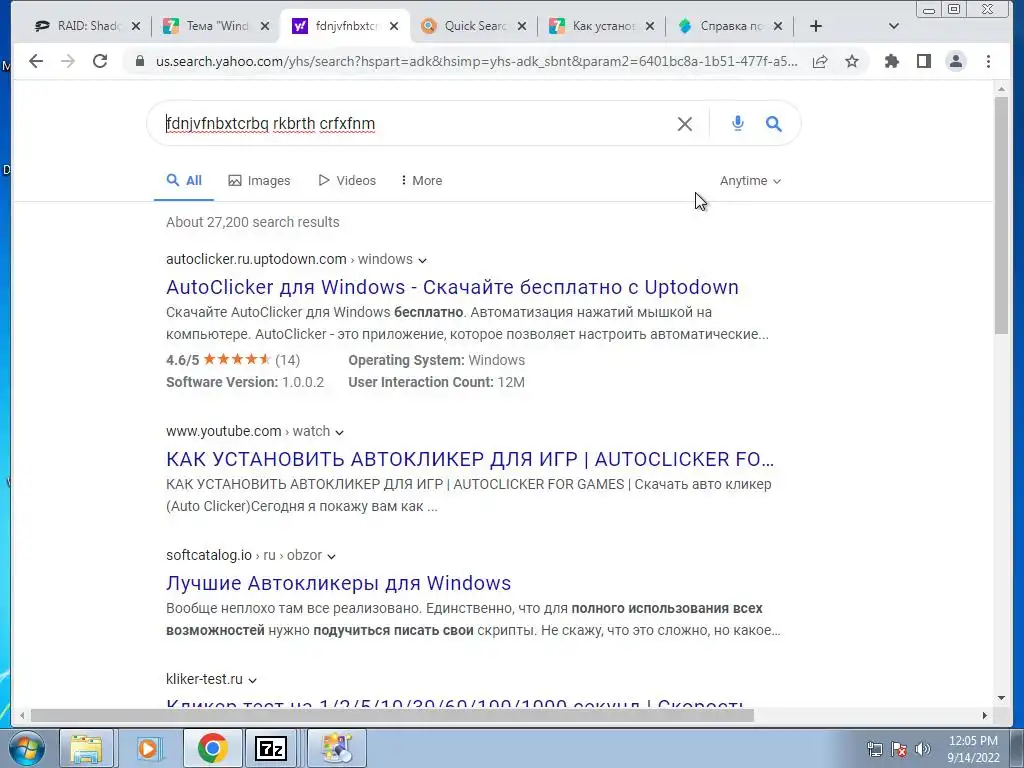Clear the Yahoo search box
1024x768 pixels.
(684, 123)
